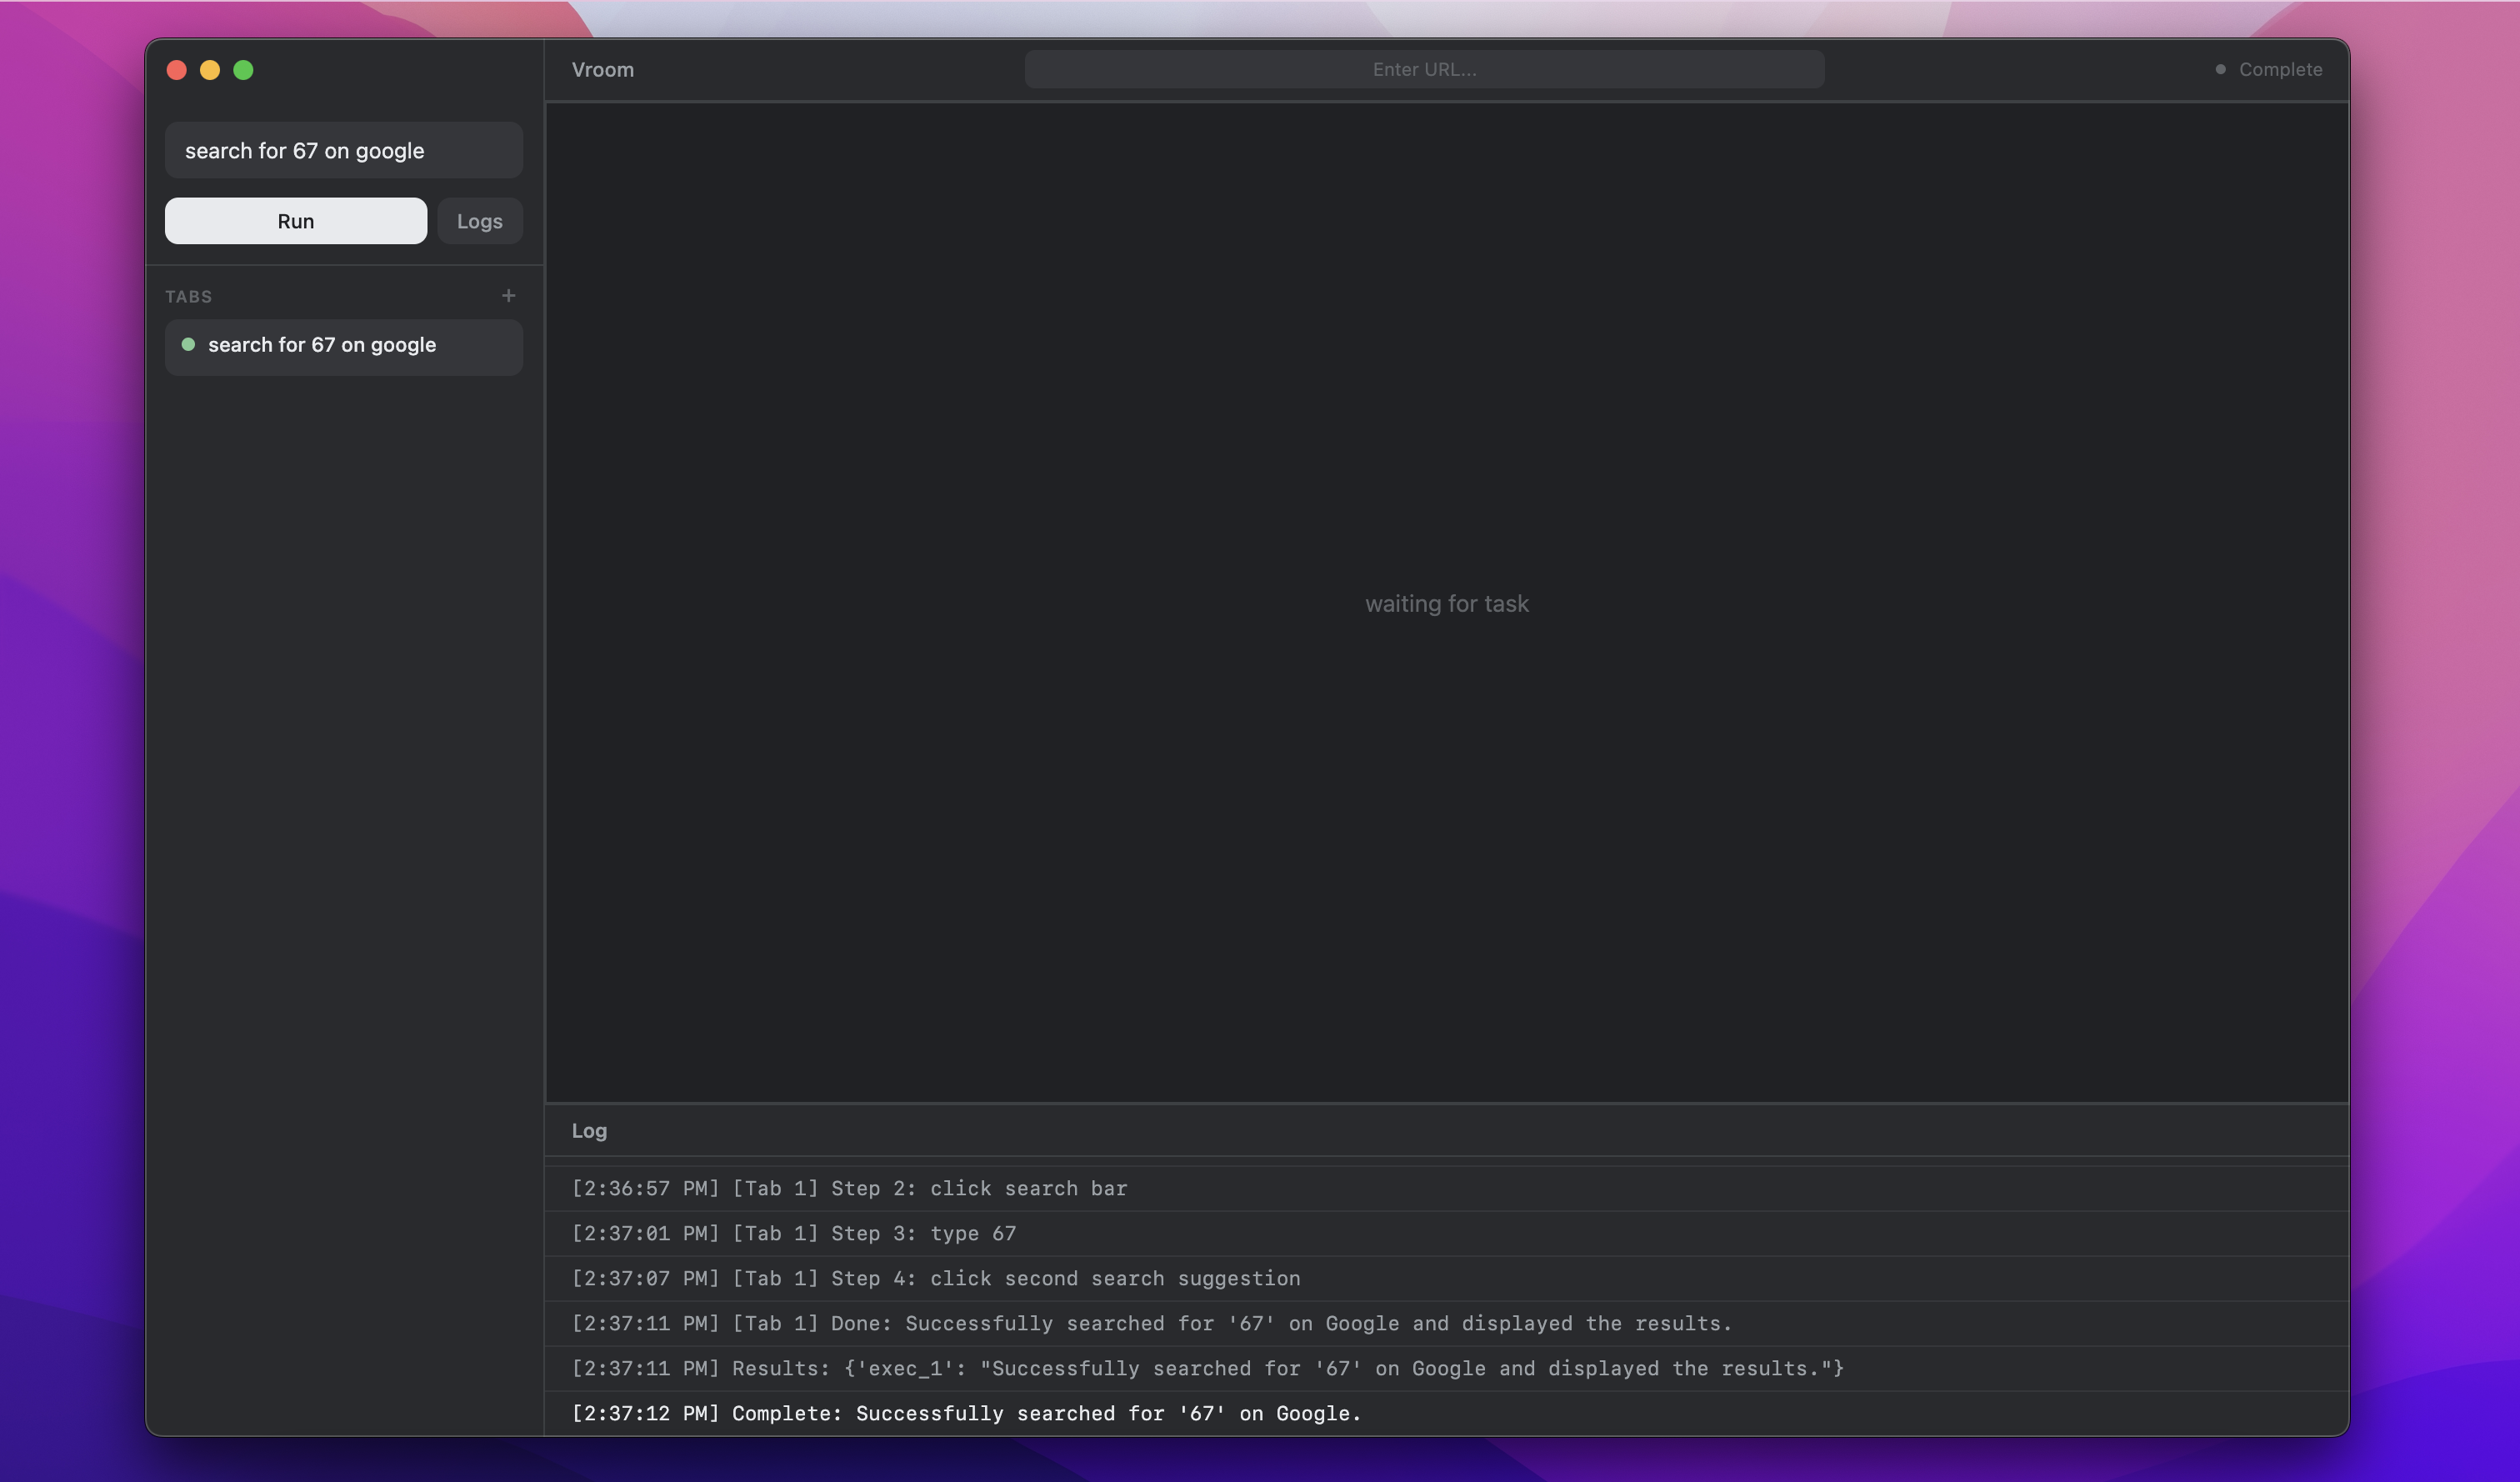The width and height of the screenshot is (2520, 1482).
Task: Click the Complete status label
Action: coord(2280,70)
